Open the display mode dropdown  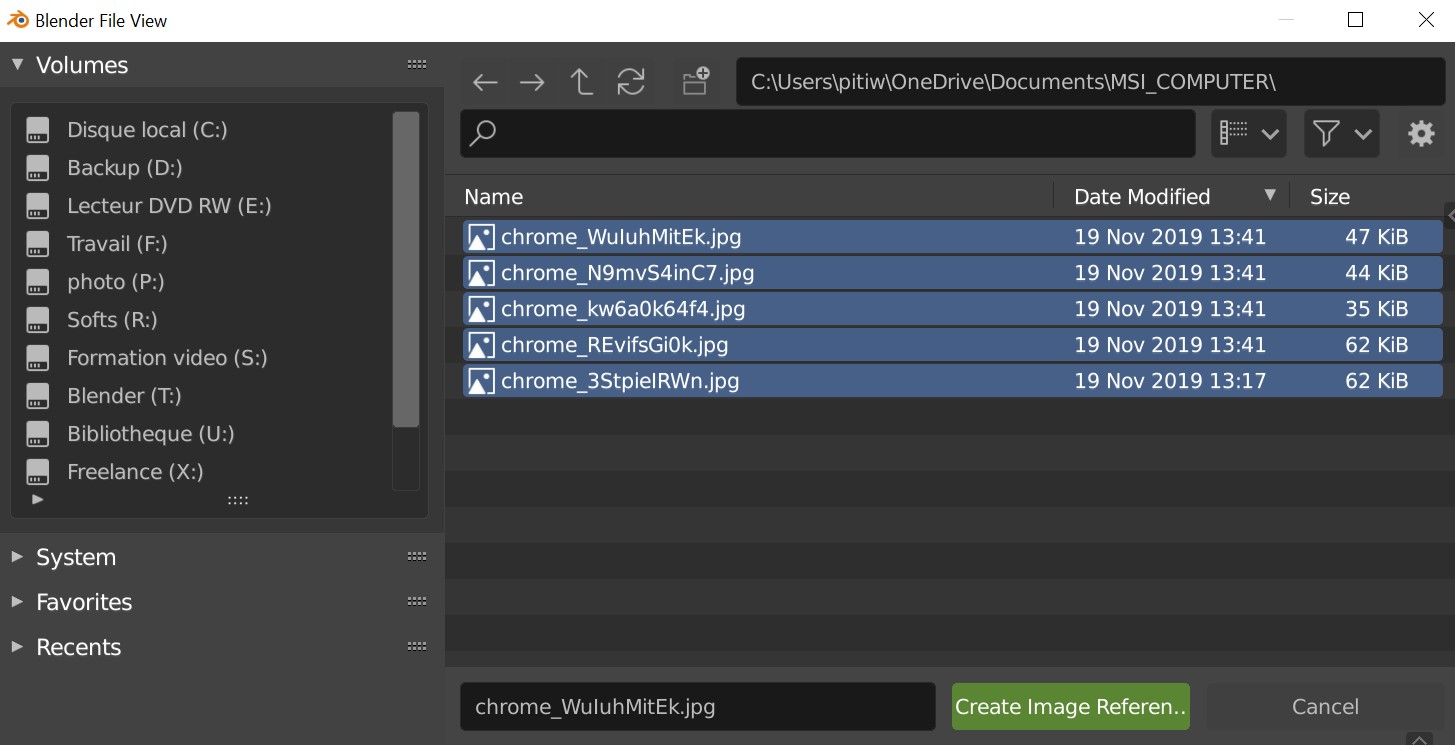(x=1249, y=133)
